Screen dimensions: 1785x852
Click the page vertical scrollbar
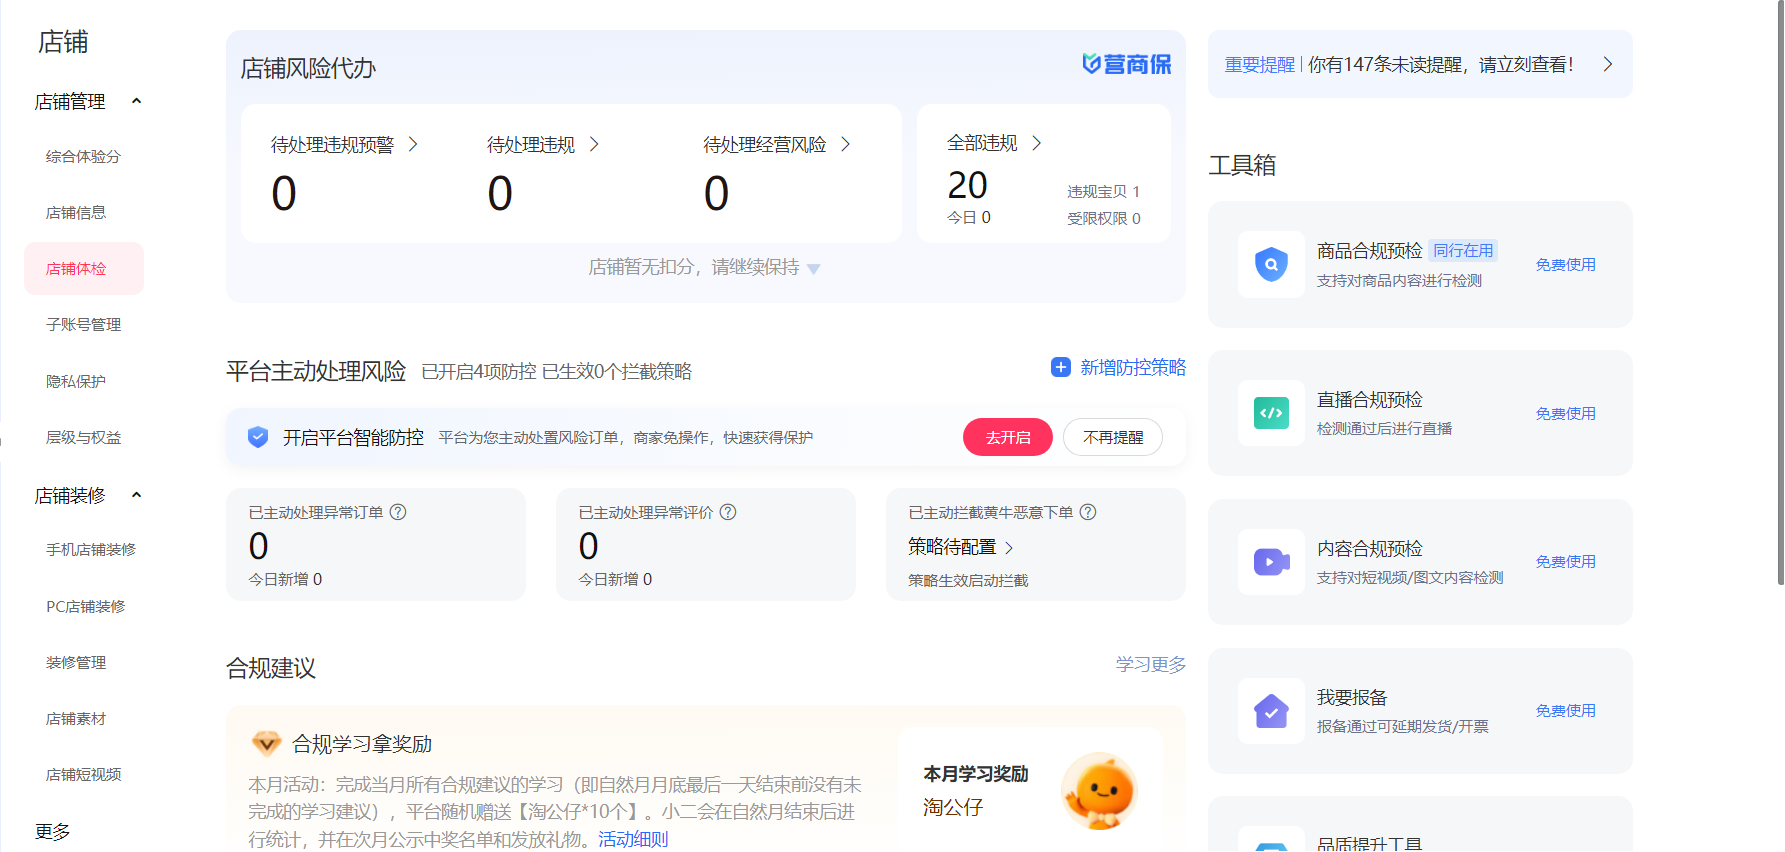[x=1779, y=300]
